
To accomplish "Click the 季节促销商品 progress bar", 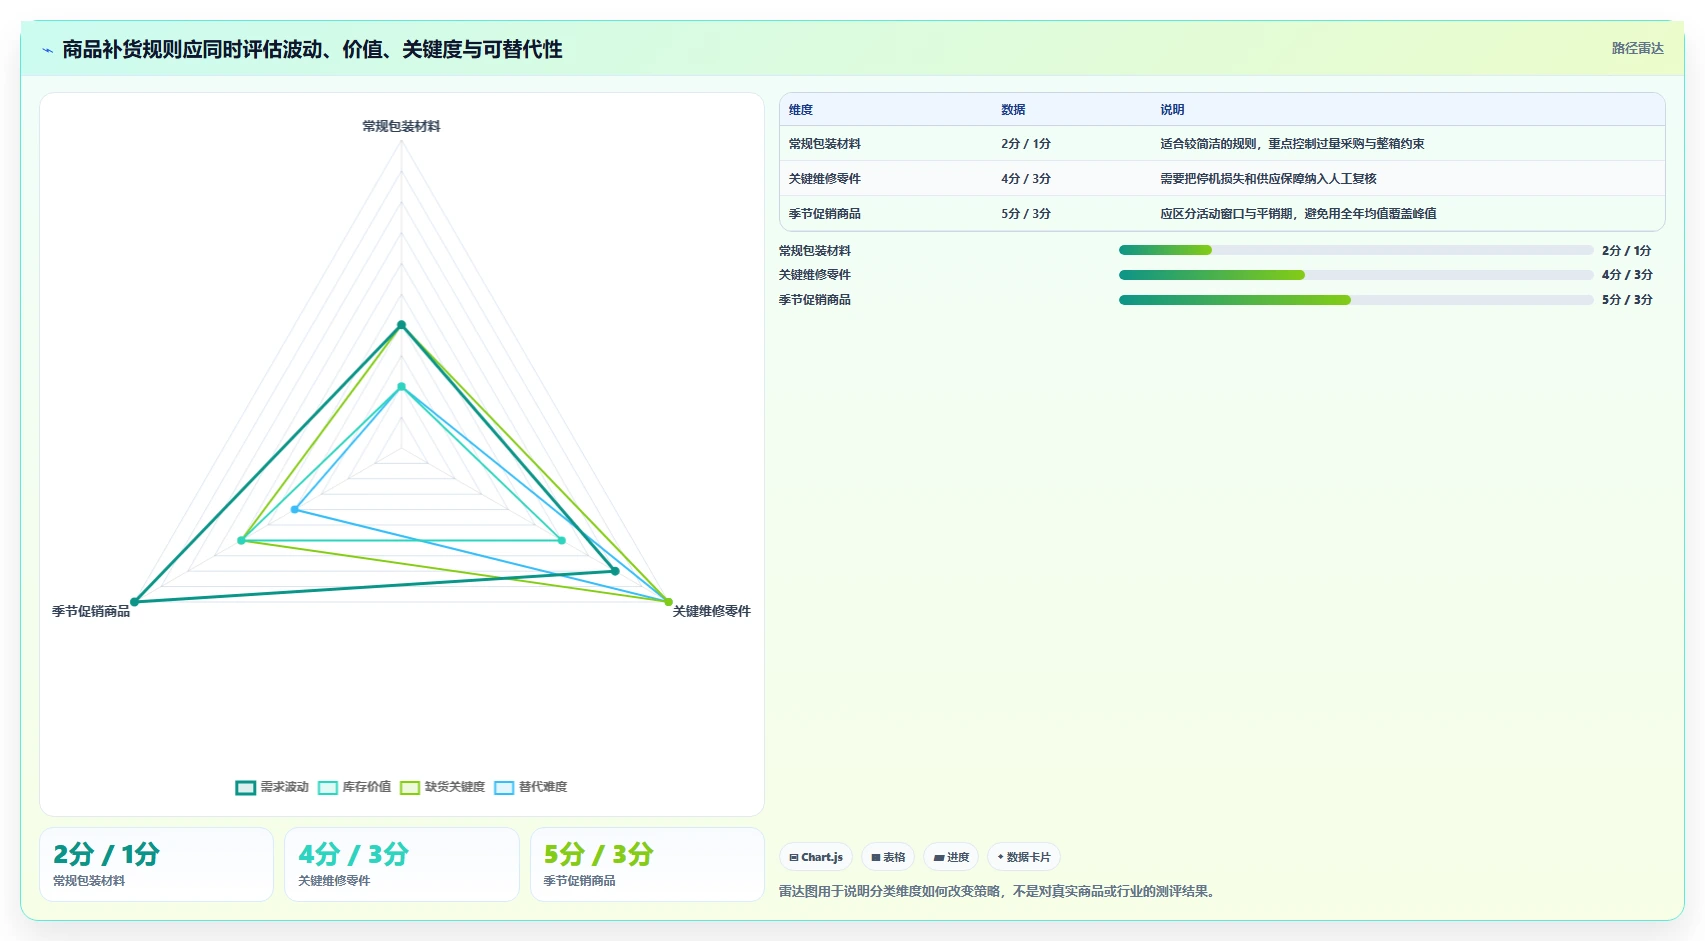I will (1356, 300).
